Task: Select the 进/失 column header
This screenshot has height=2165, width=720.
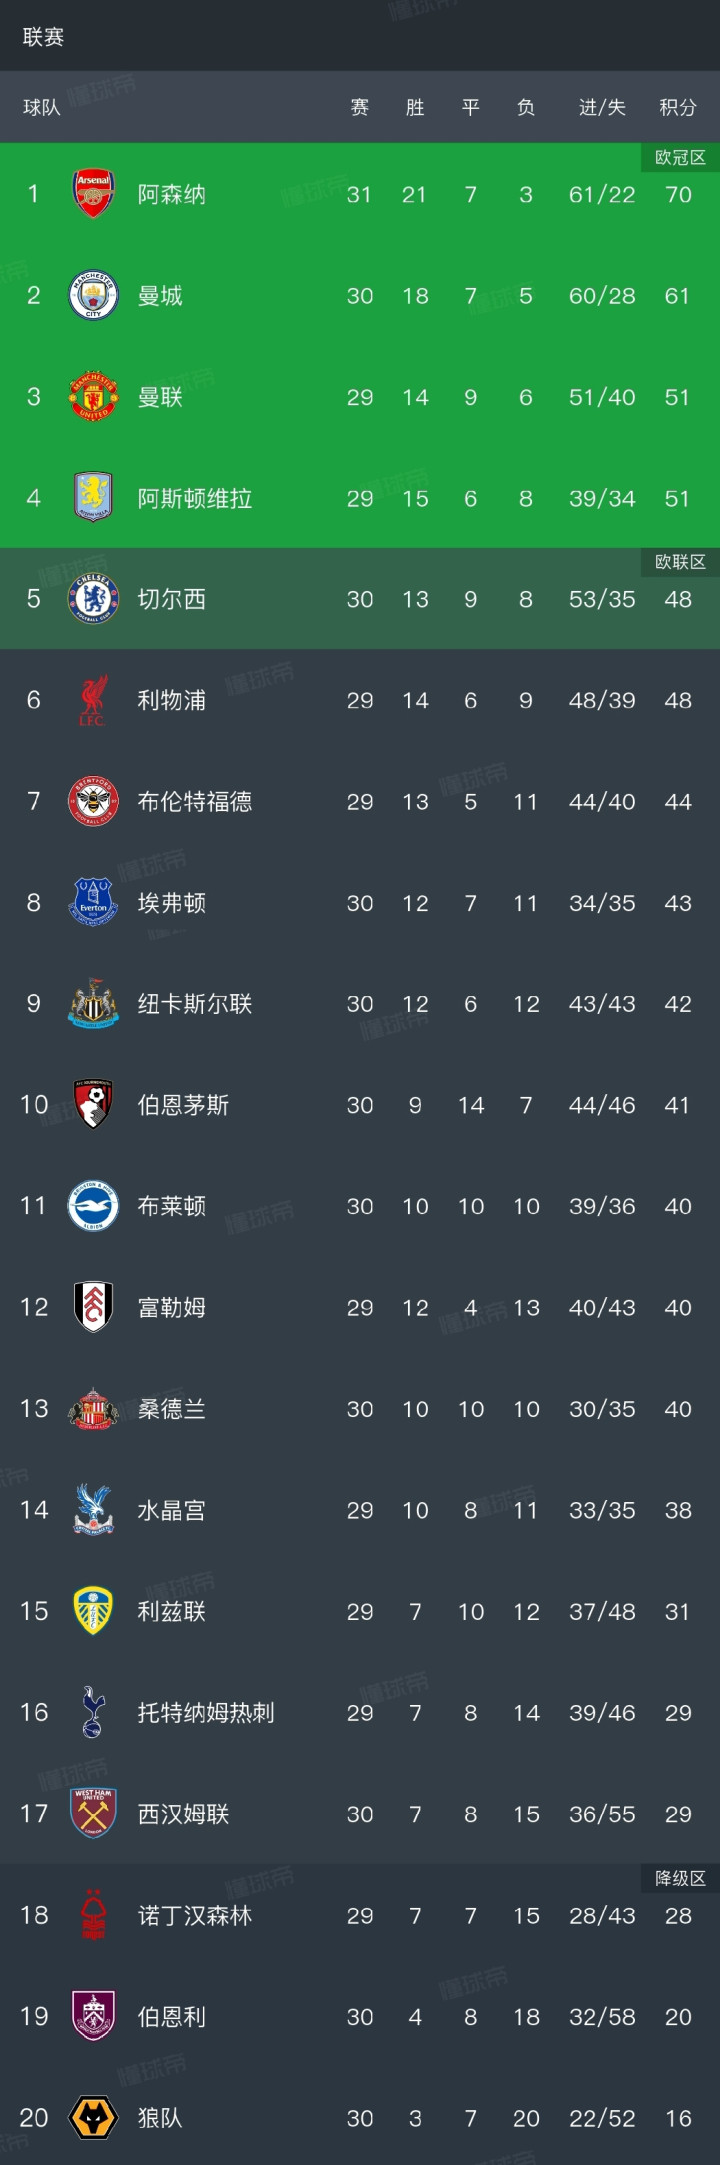Action: 602,107
